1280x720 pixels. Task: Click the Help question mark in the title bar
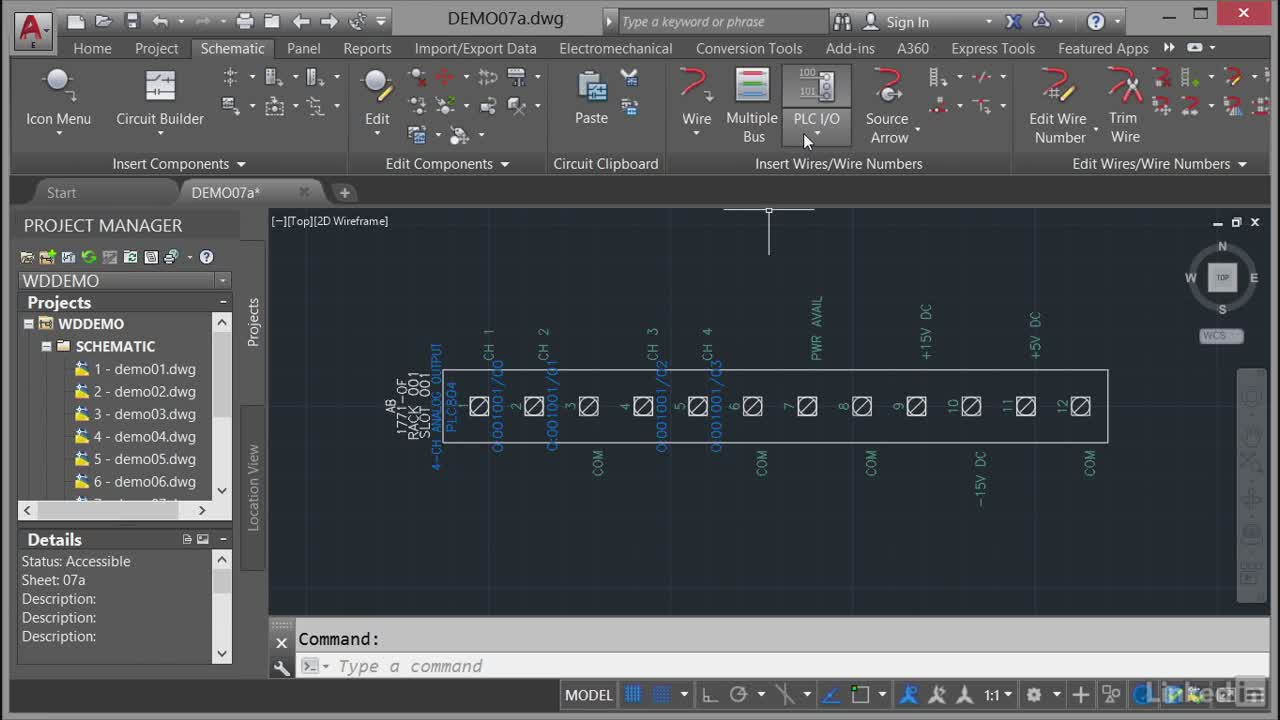pos(1096,21)
